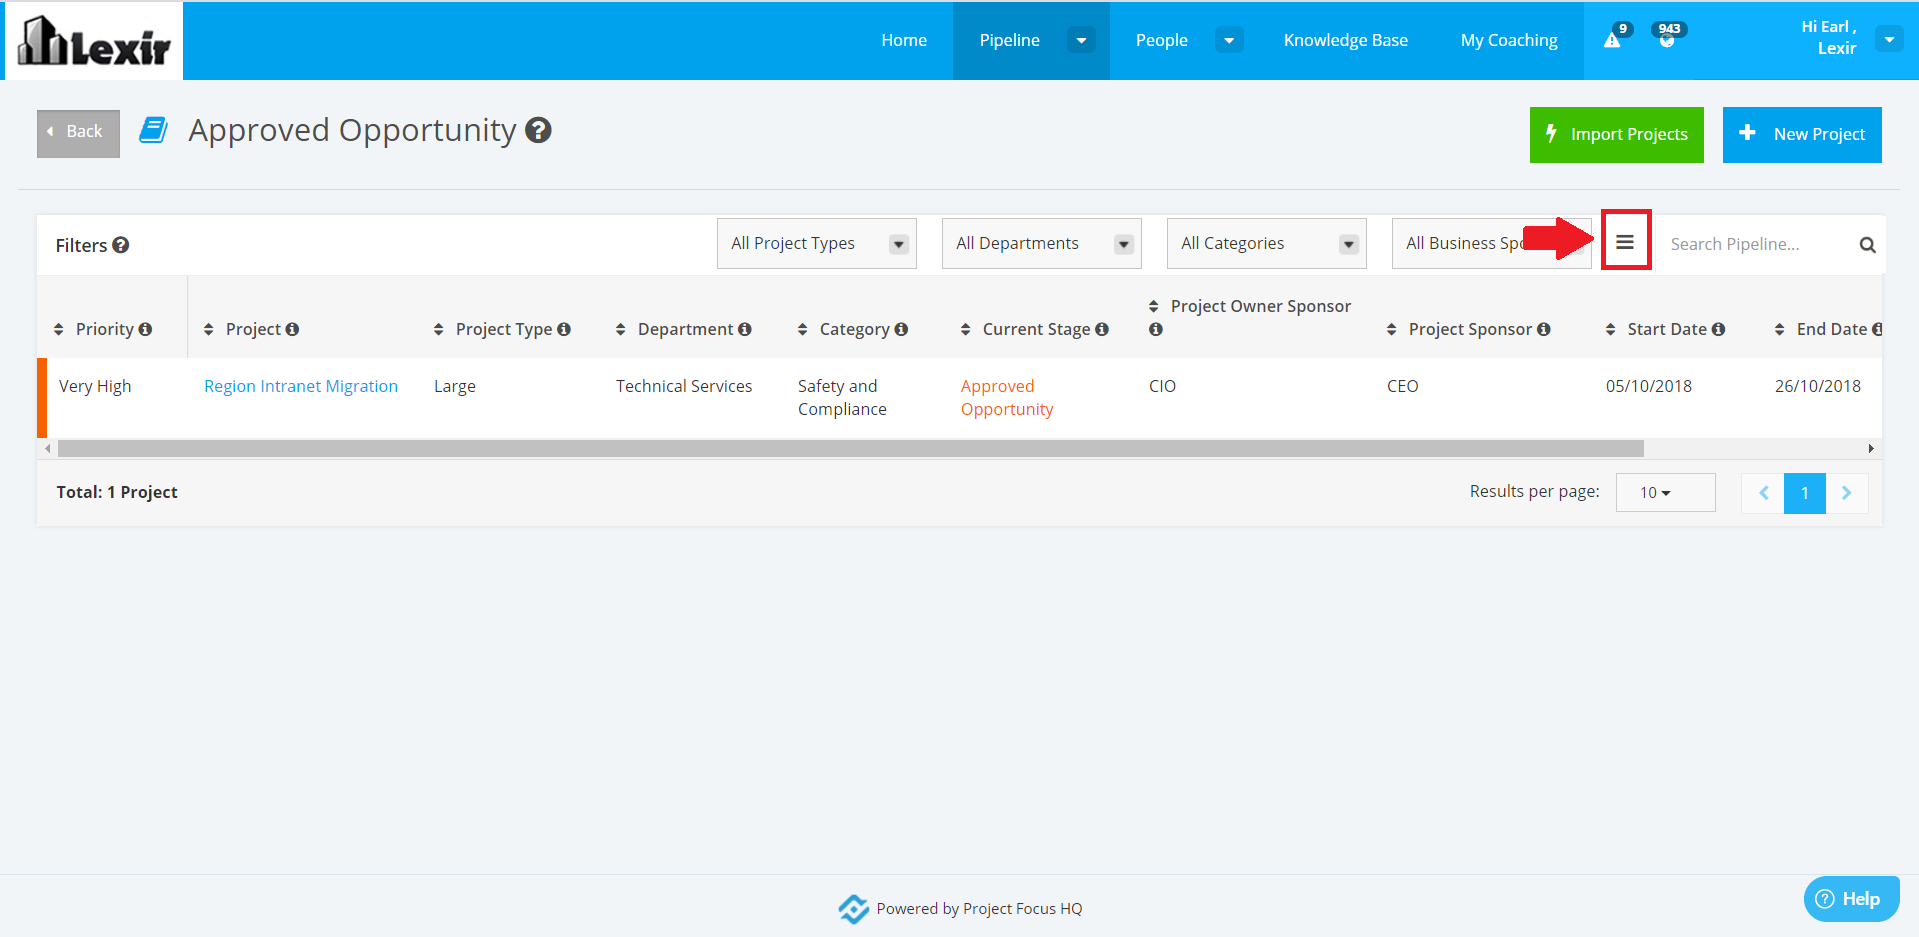Image resolution: width=1919 pixels, height=937 pixels.
Task: Expand the Pipeline menu arrow
Action: [1081, 40]
